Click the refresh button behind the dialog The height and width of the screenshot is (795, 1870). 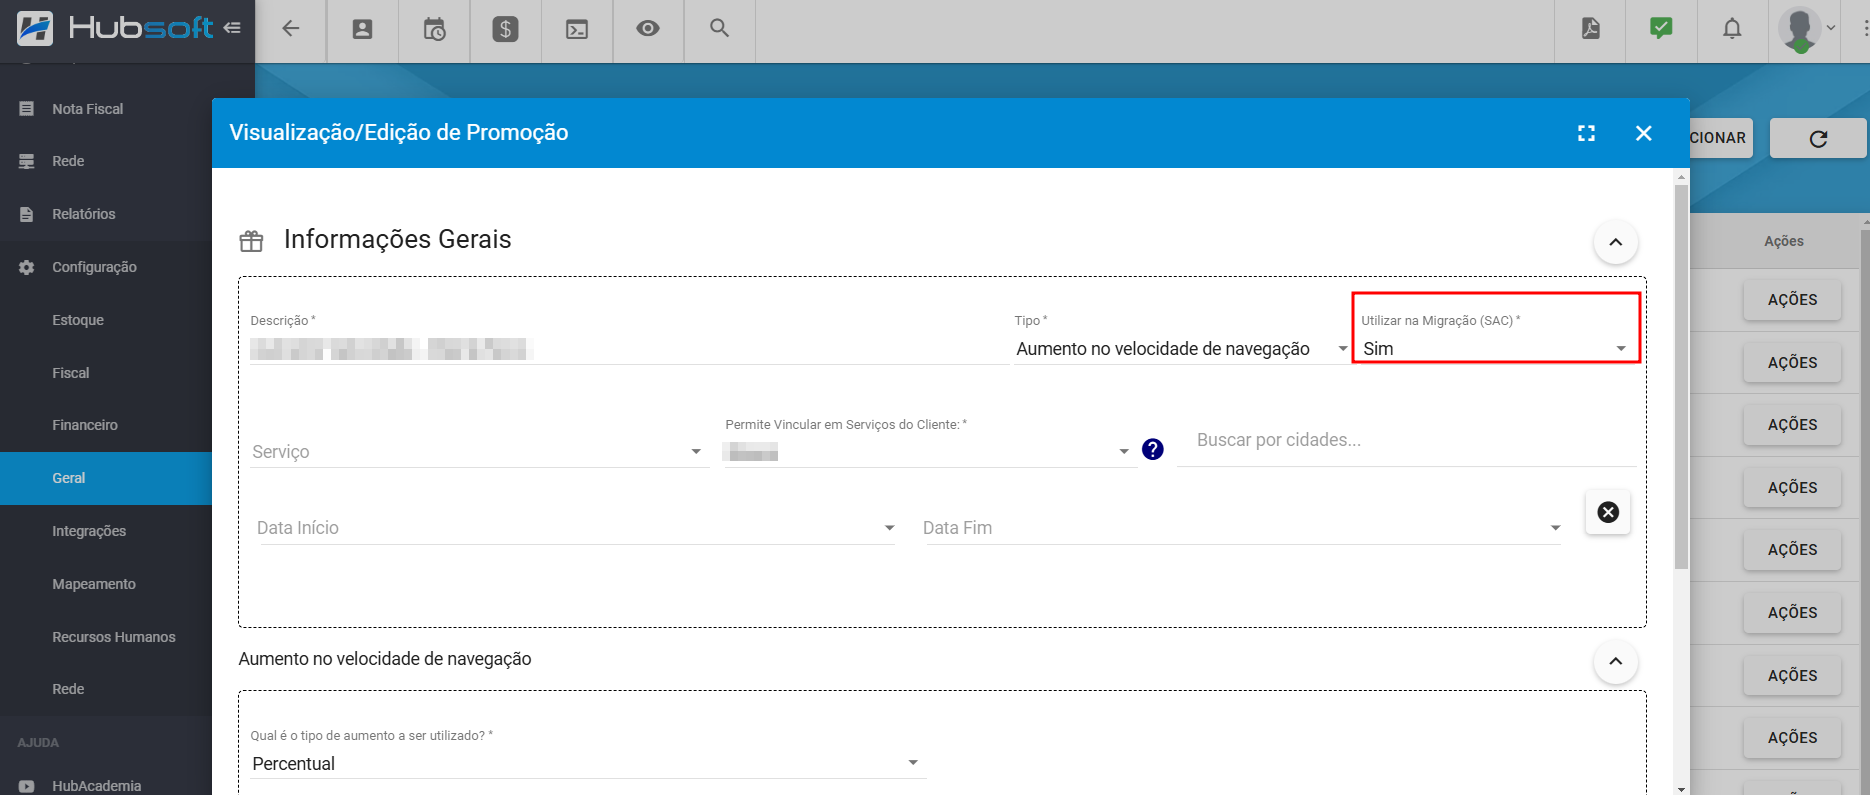1818,138
